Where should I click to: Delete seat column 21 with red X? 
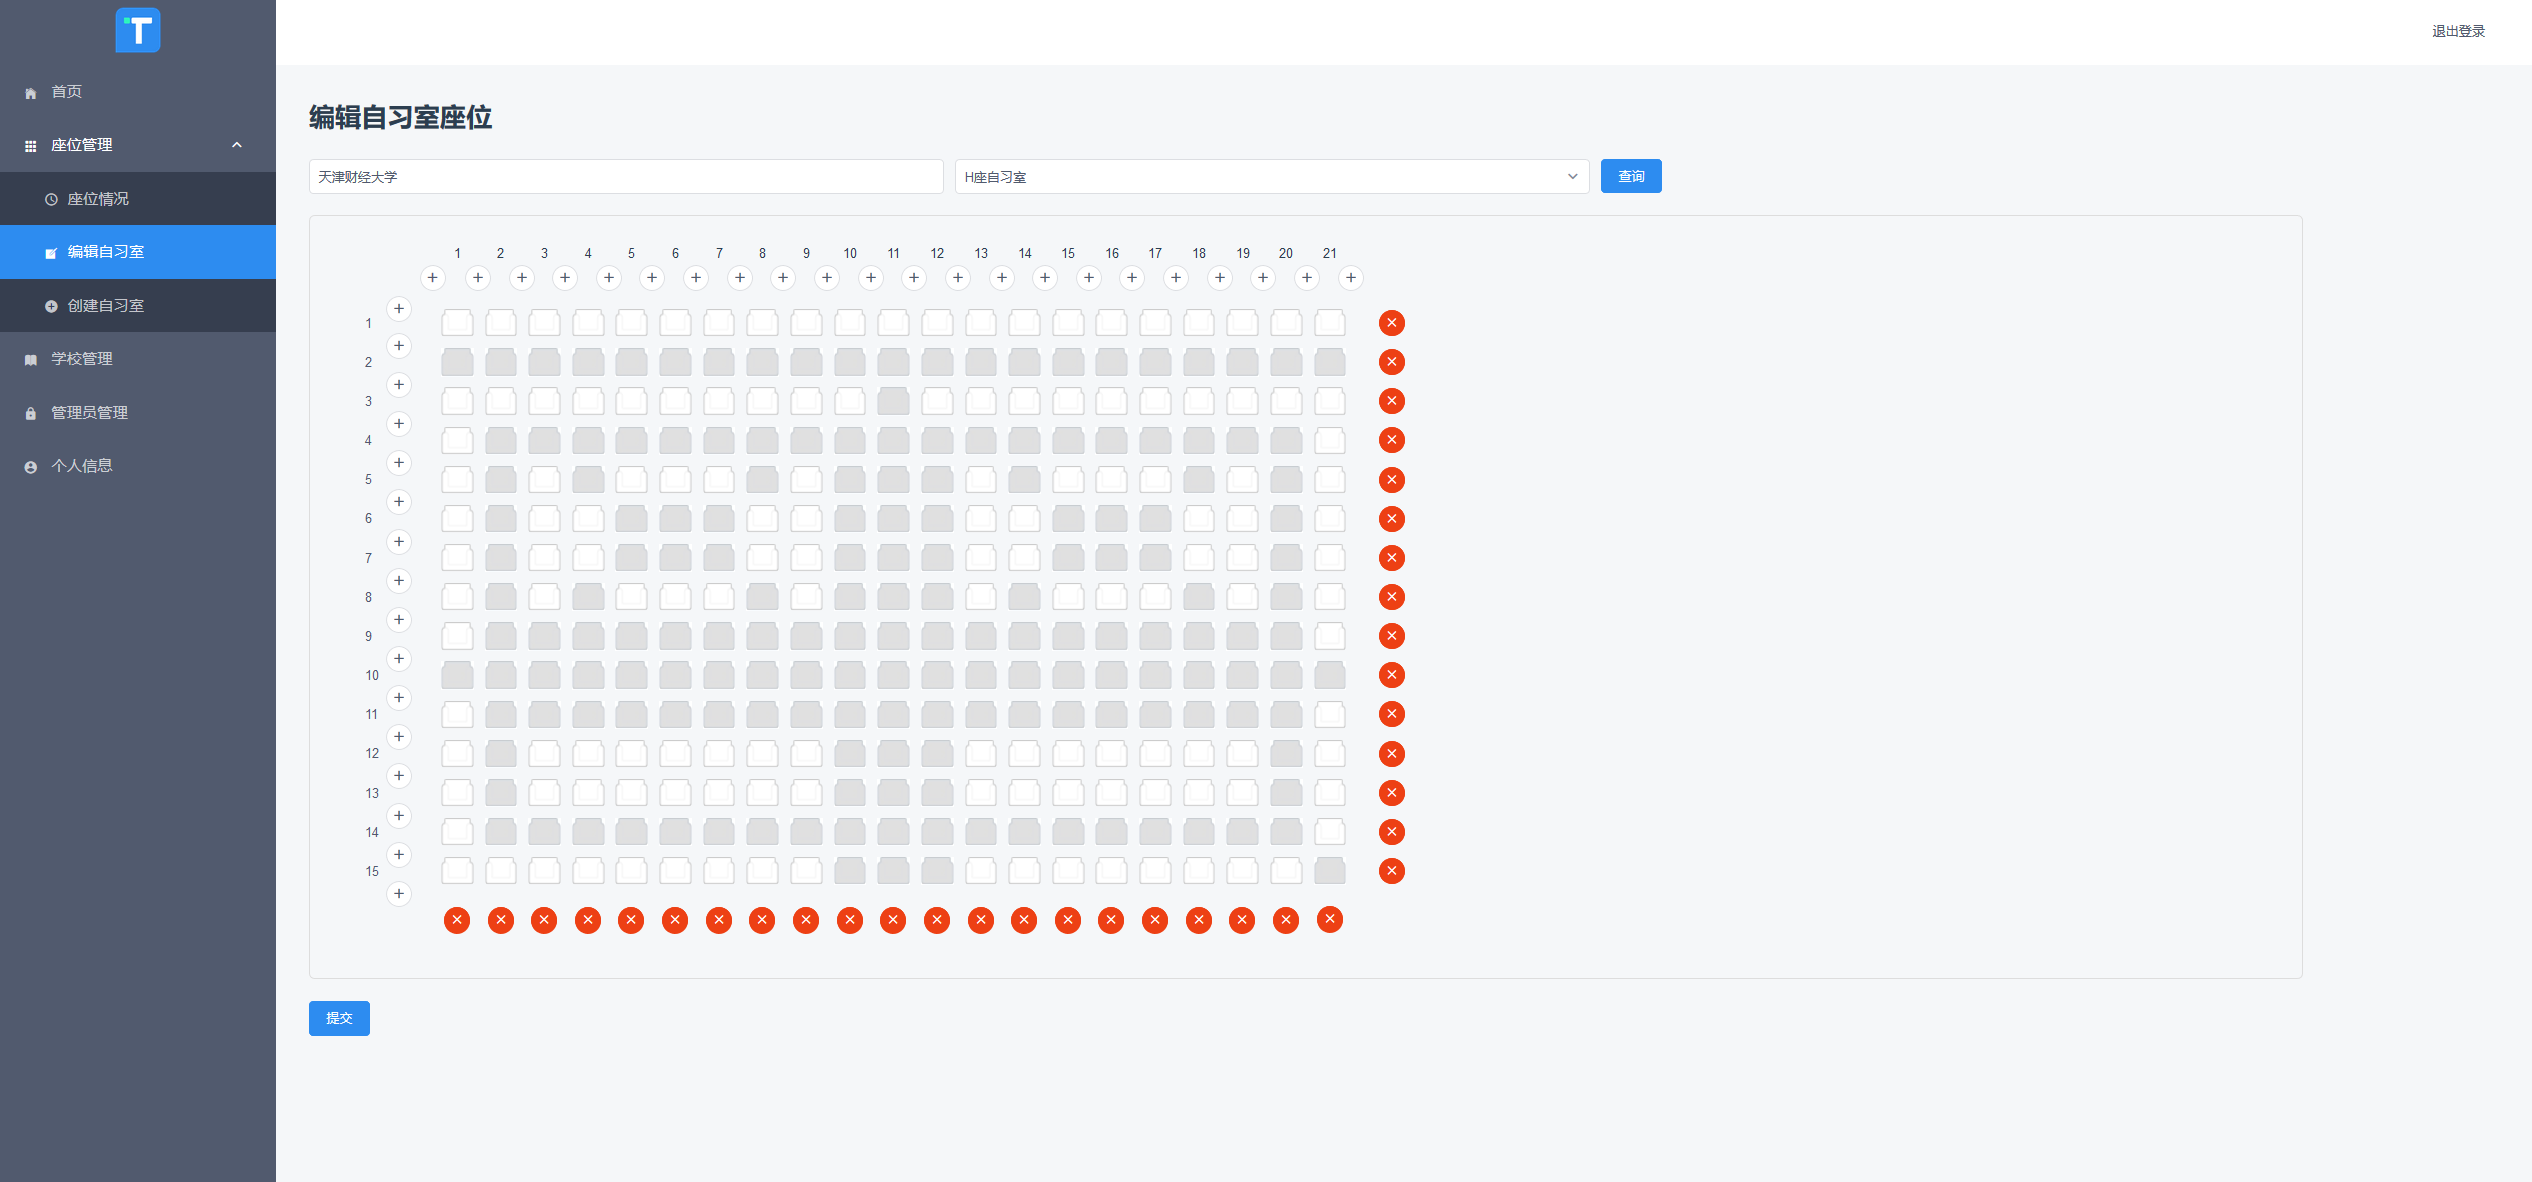[x=1330, y=919]
